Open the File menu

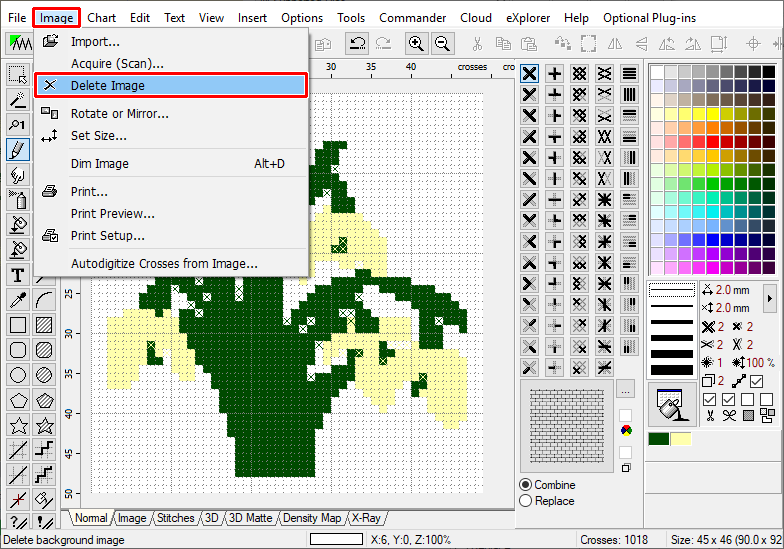(x=17, y=18)
